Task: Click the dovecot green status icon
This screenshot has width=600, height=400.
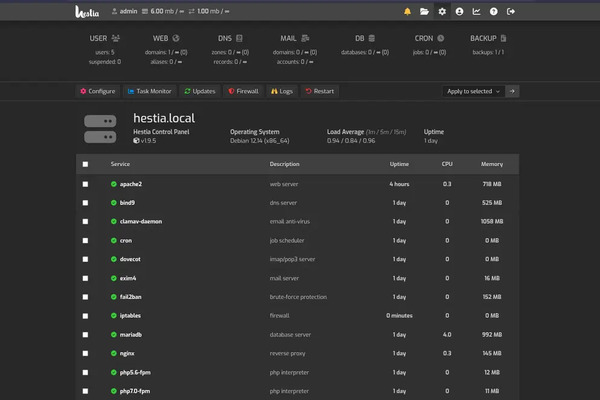Action: pos(114,259)
